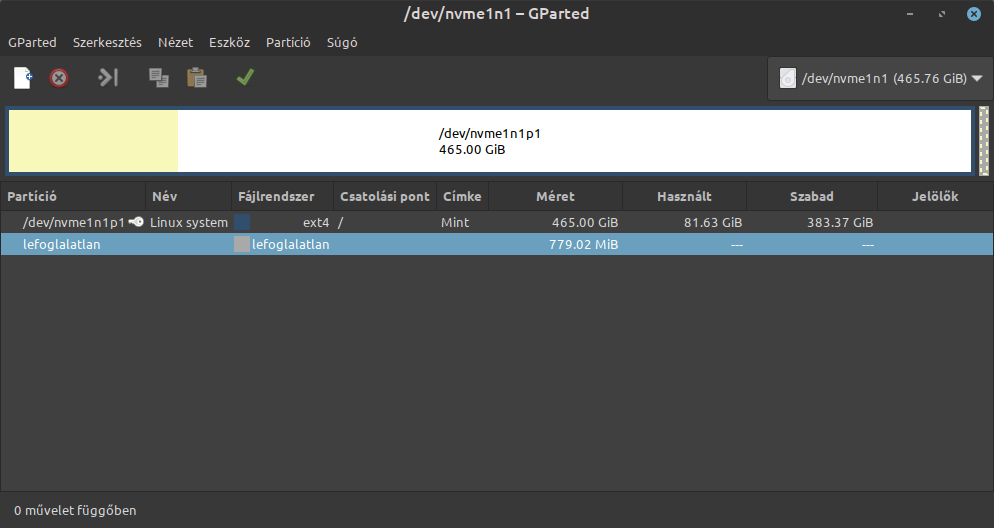
Task: Click the Név column header
Action: coord(189,196)
